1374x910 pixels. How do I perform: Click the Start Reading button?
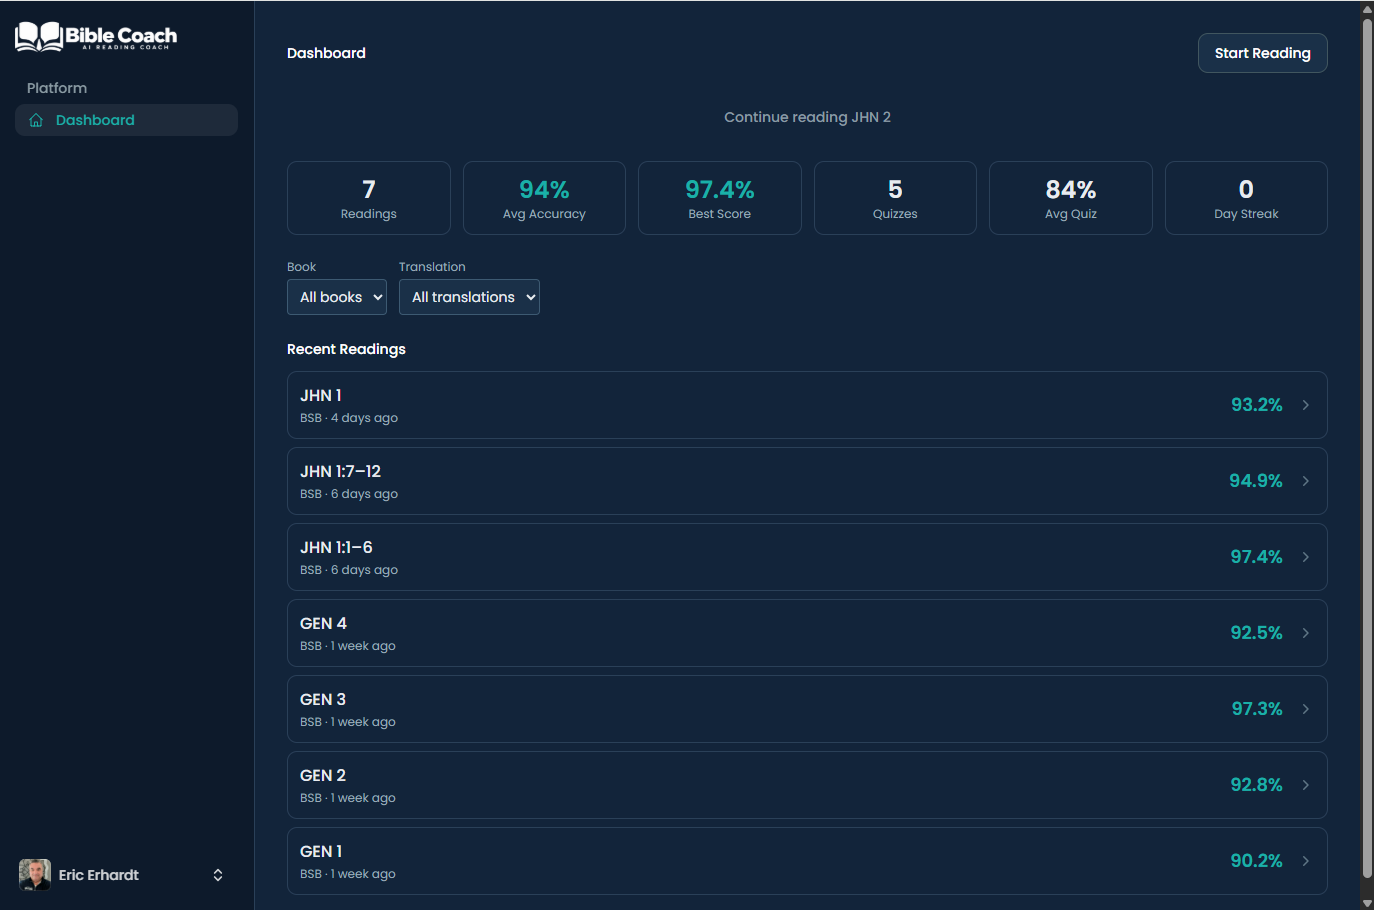tap(1262, 53)
